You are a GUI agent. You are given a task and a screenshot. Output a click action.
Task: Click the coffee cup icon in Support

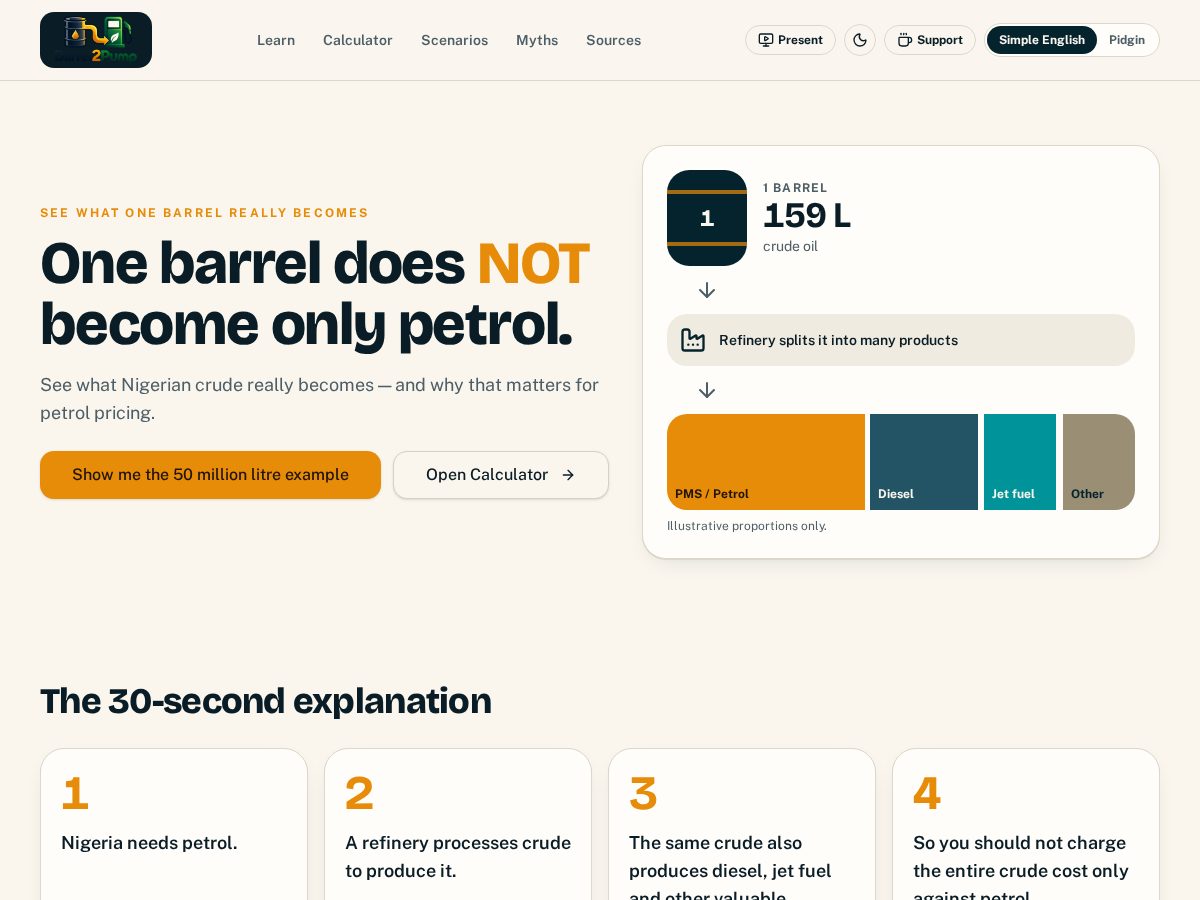coord(905,40)
